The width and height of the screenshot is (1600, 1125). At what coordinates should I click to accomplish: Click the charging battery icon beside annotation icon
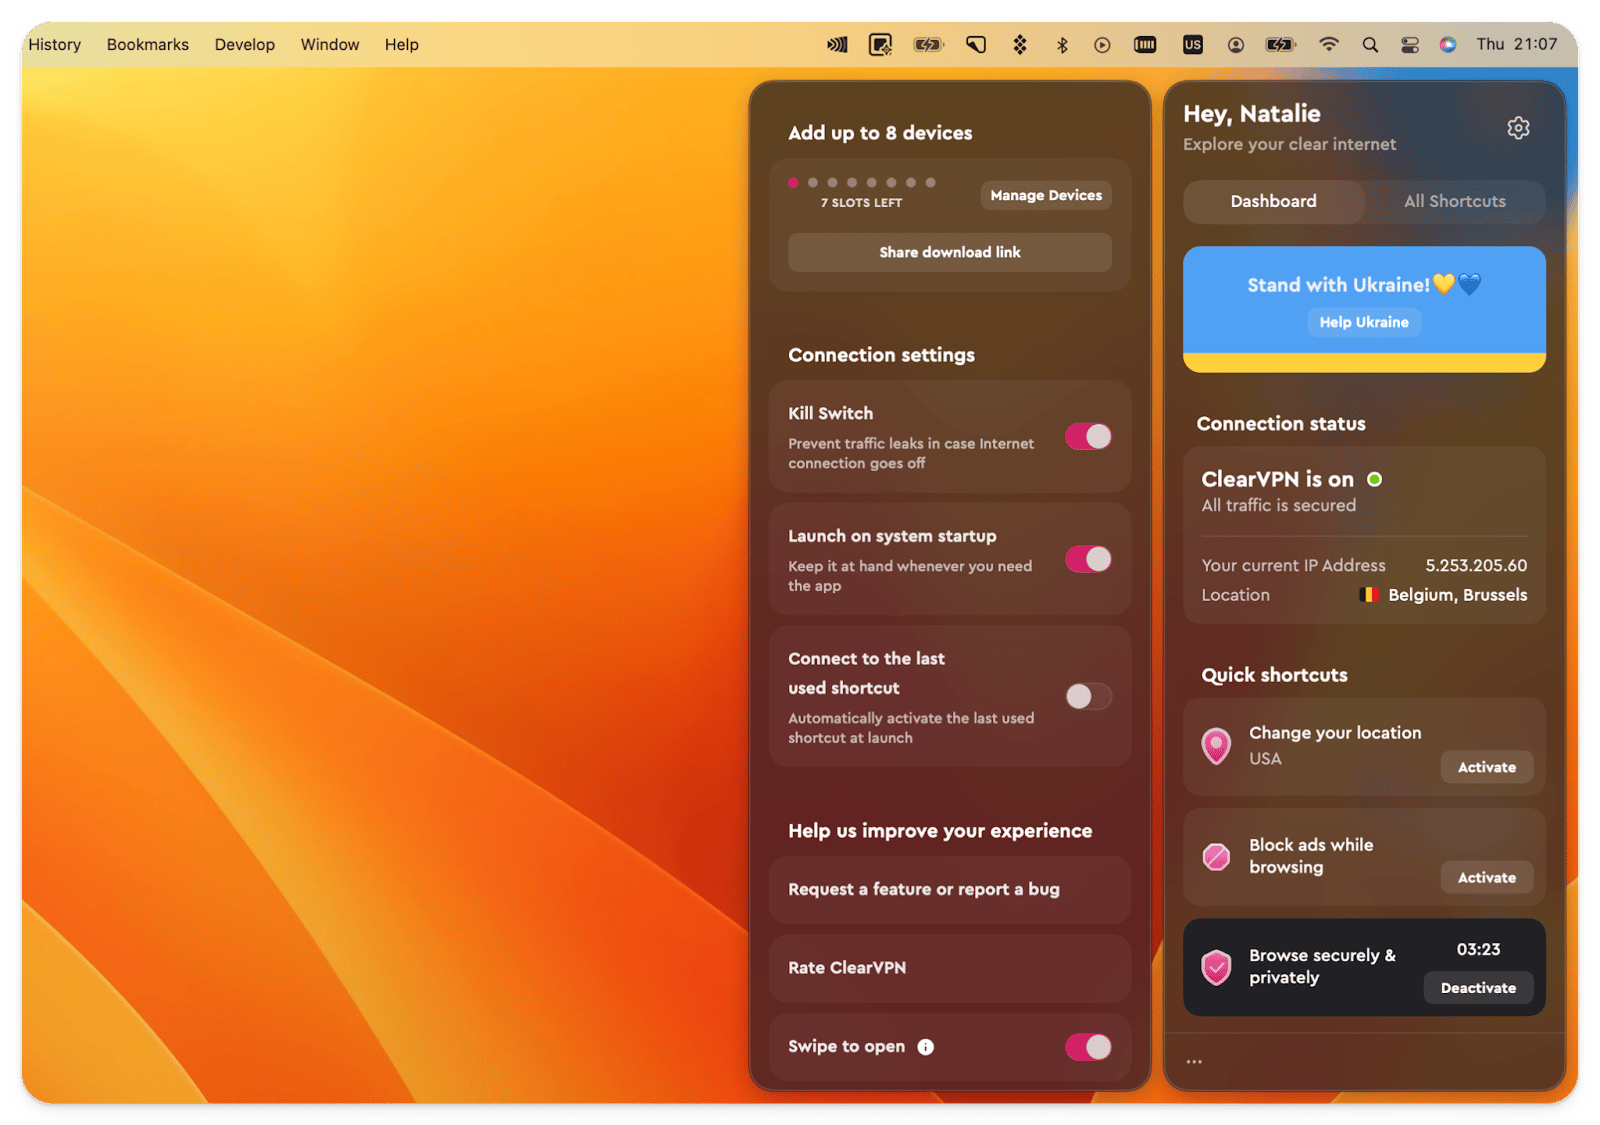929,44
